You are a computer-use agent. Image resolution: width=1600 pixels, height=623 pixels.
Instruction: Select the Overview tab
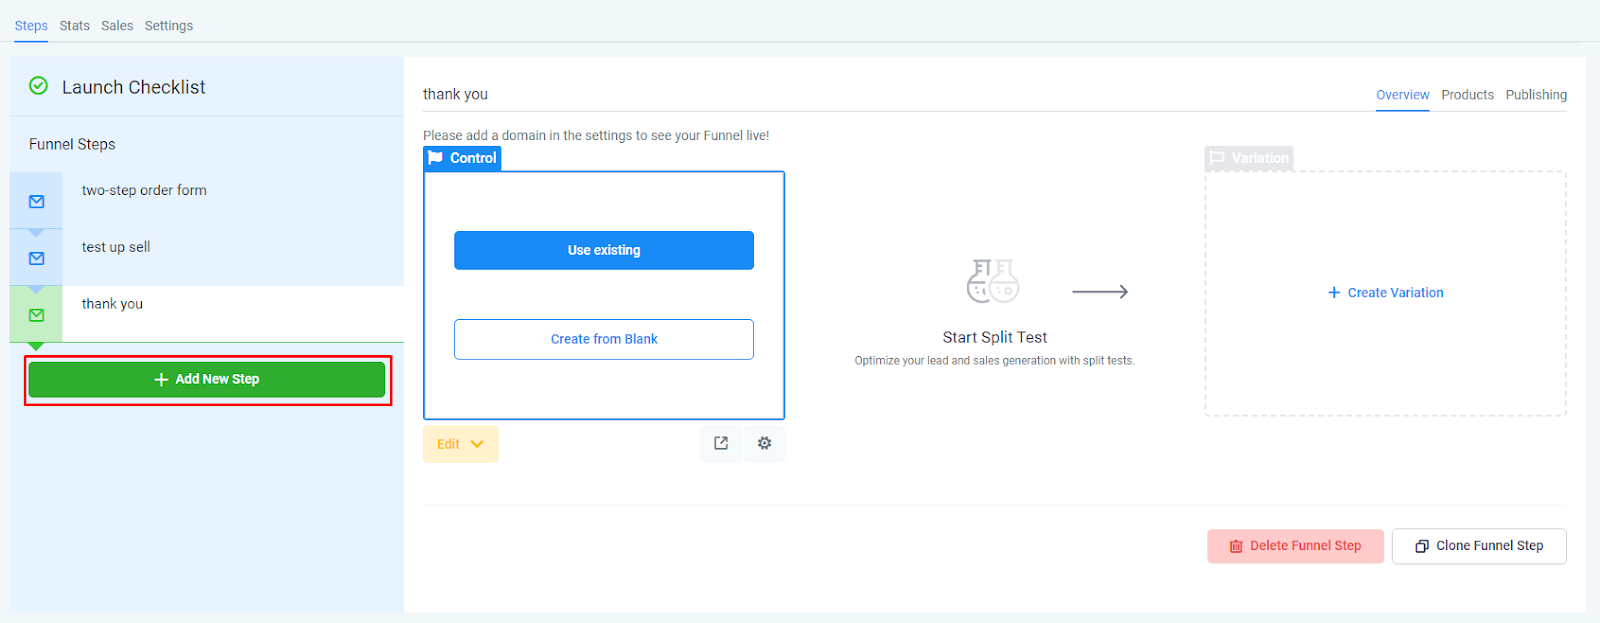tap(1402, 95)
